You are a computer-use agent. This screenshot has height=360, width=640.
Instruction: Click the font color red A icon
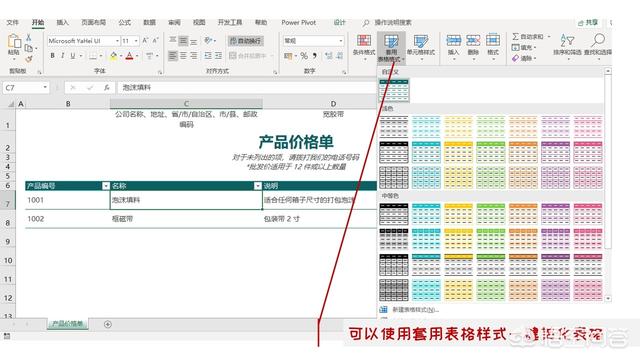coord(129,56)
